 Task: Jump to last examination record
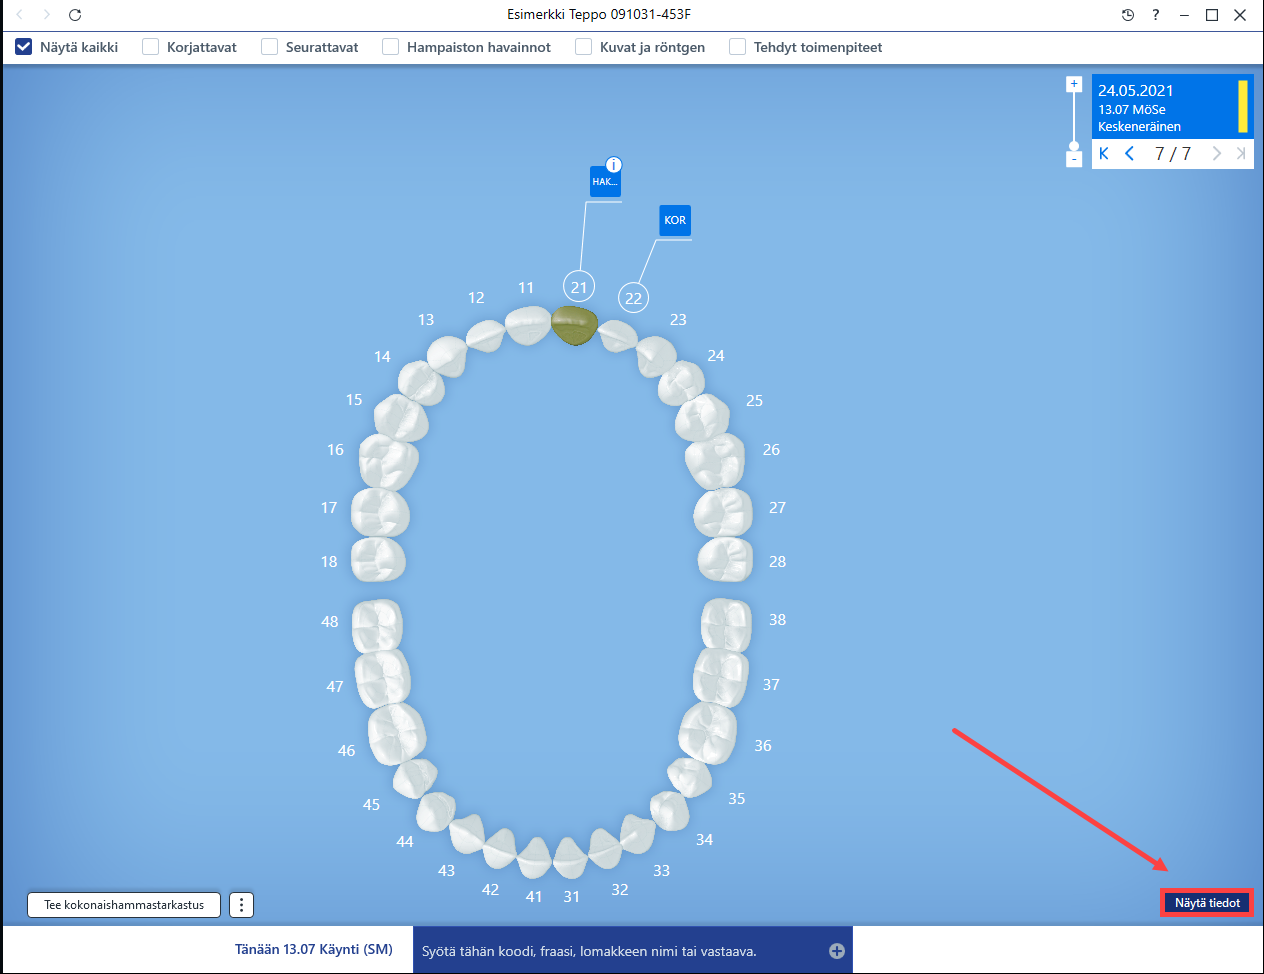click(1241, 153)
